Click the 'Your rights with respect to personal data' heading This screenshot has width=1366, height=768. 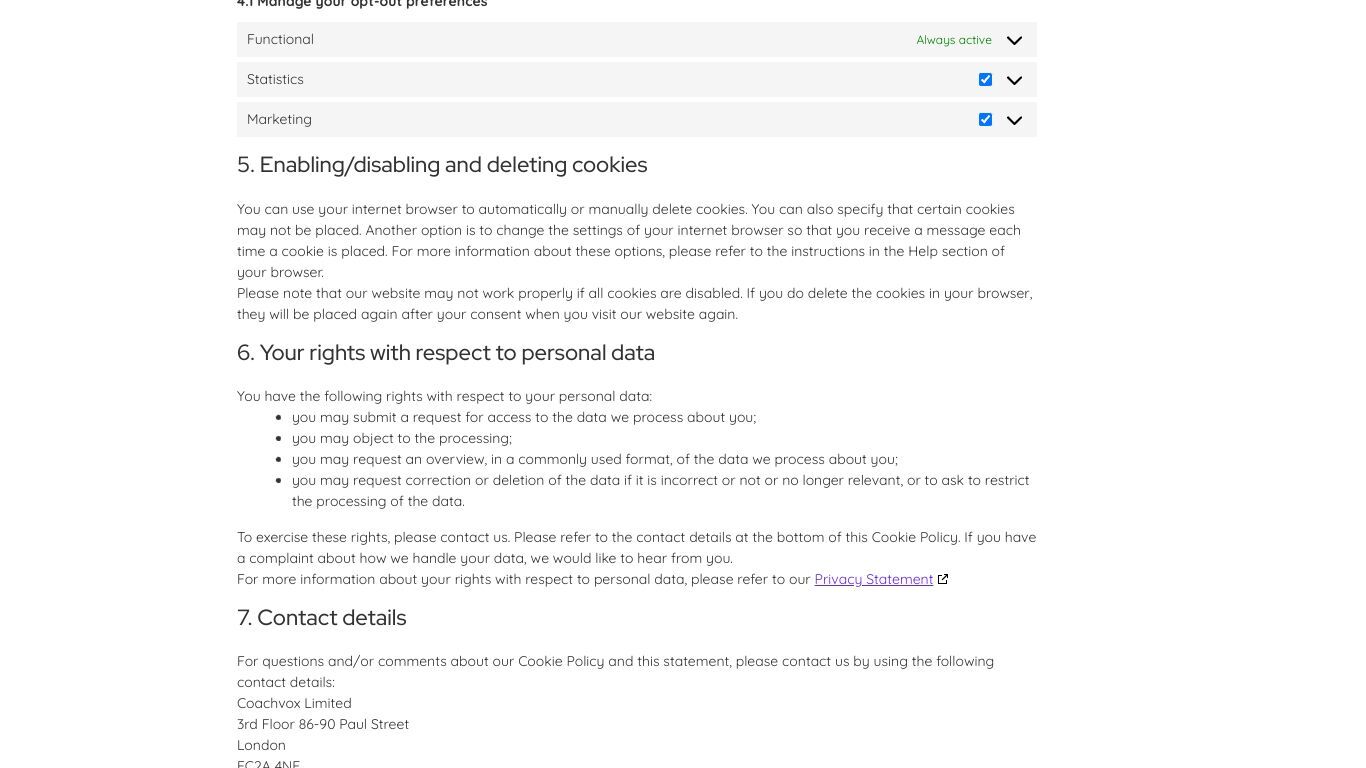point(446,353)
